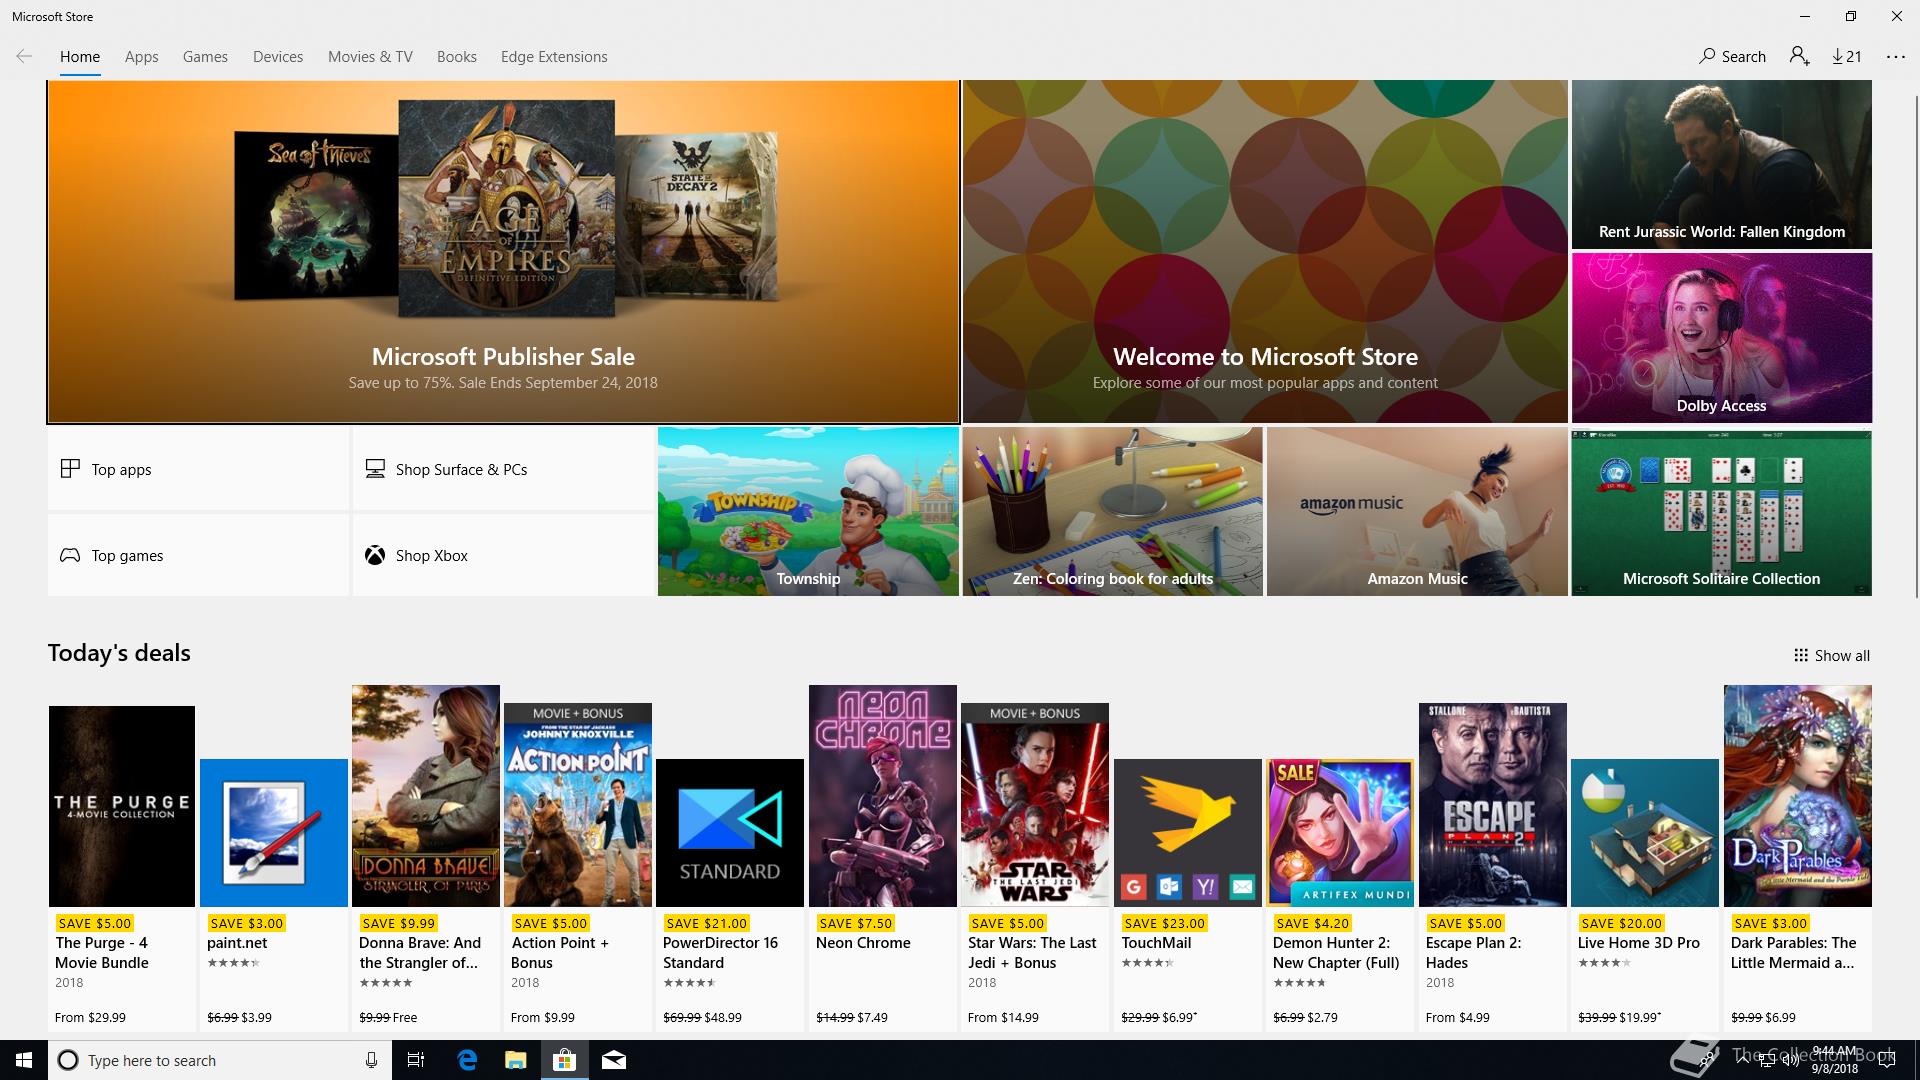Viewport: 1920px width, 1080px height.
Task: Open the TouchMail app deal
Action: [x=1187, y=832]
